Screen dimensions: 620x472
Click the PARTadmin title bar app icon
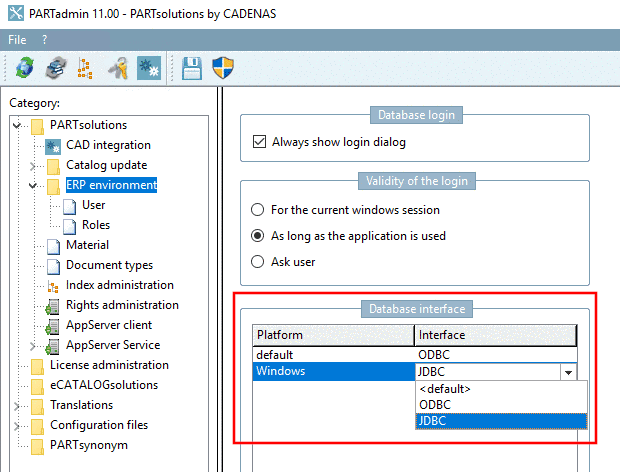[x=16, y=13]
